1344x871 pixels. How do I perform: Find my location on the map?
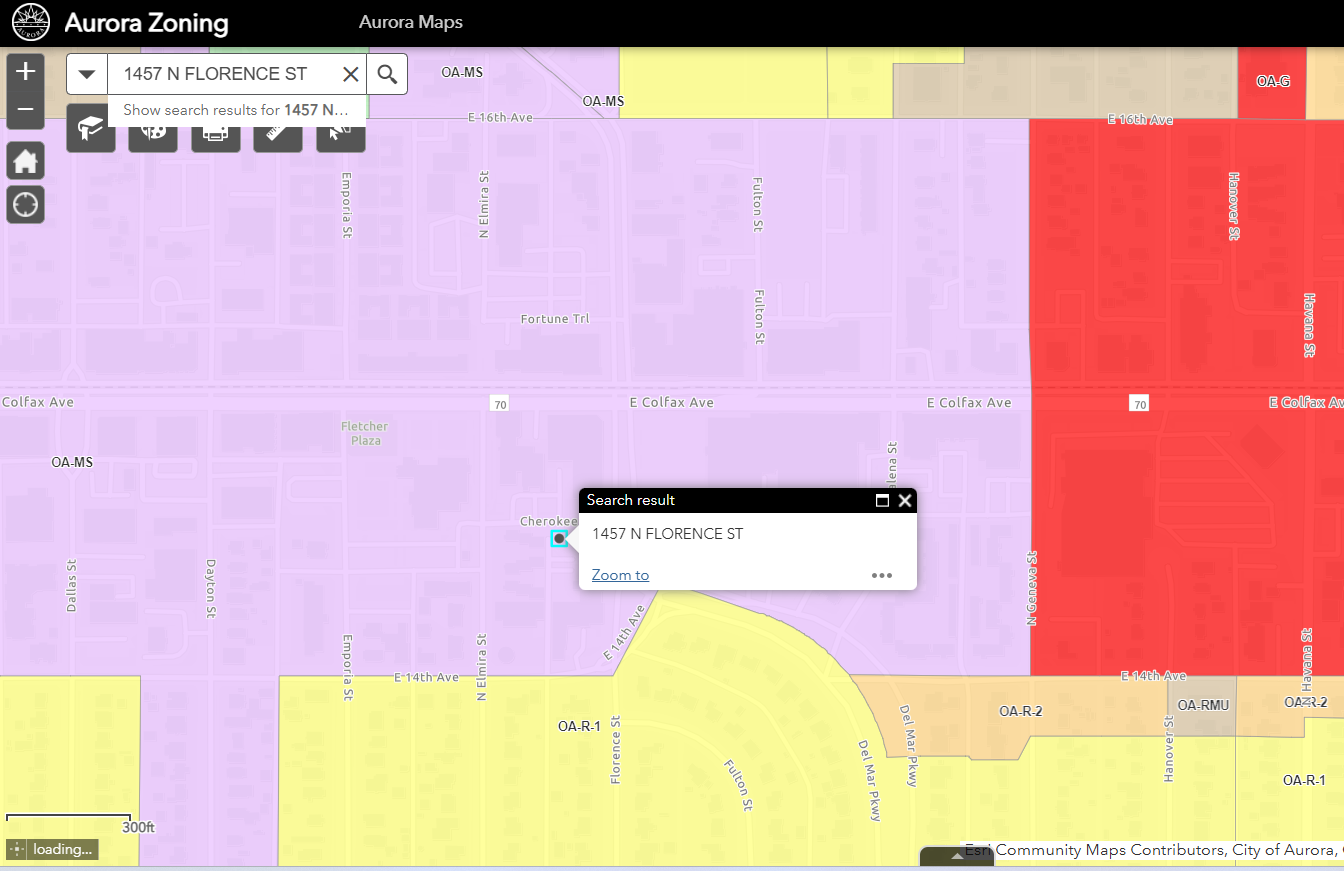(x=26, y=205)
